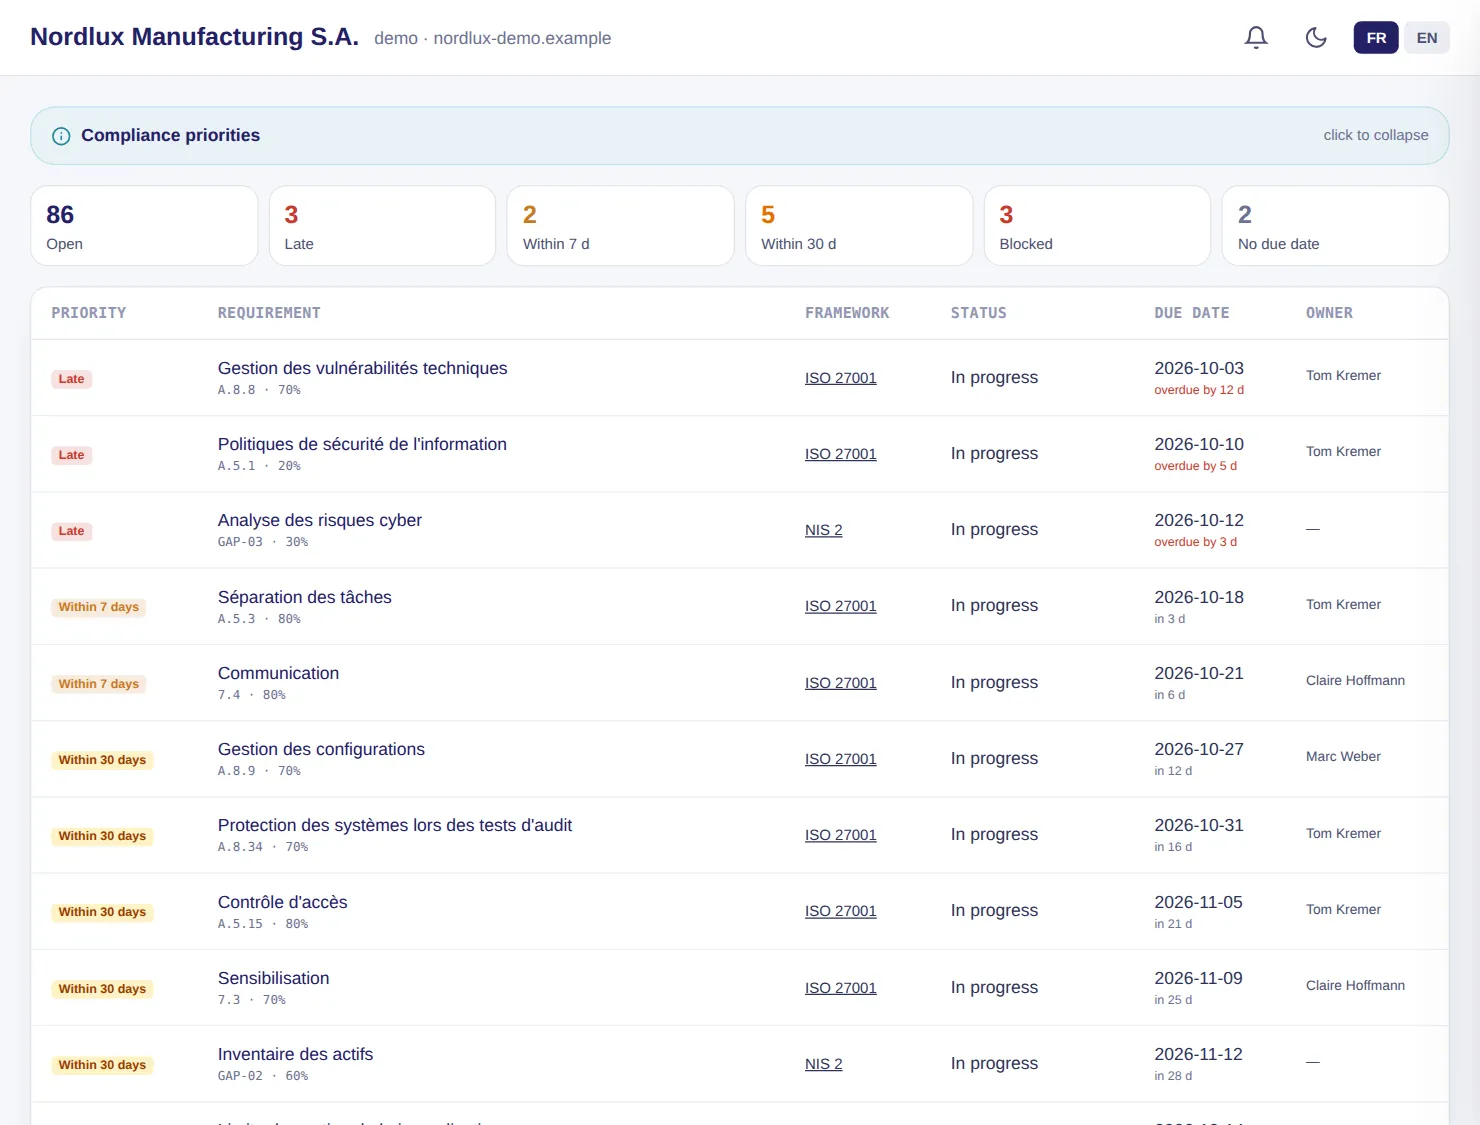This screenshot has width=1480, height=1125.
Task: Open ISO 27001 link for Séparation des tâches
Action: click(x=840, y=606)
